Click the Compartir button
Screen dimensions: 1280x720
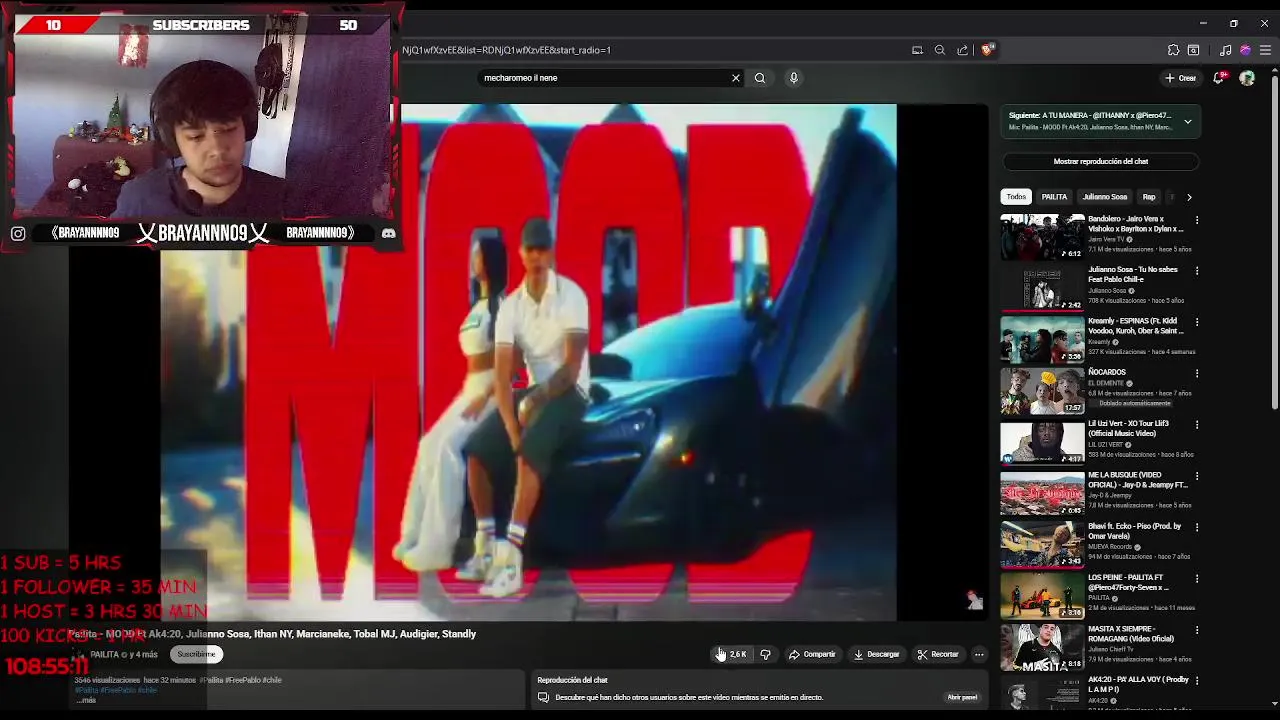812,654
